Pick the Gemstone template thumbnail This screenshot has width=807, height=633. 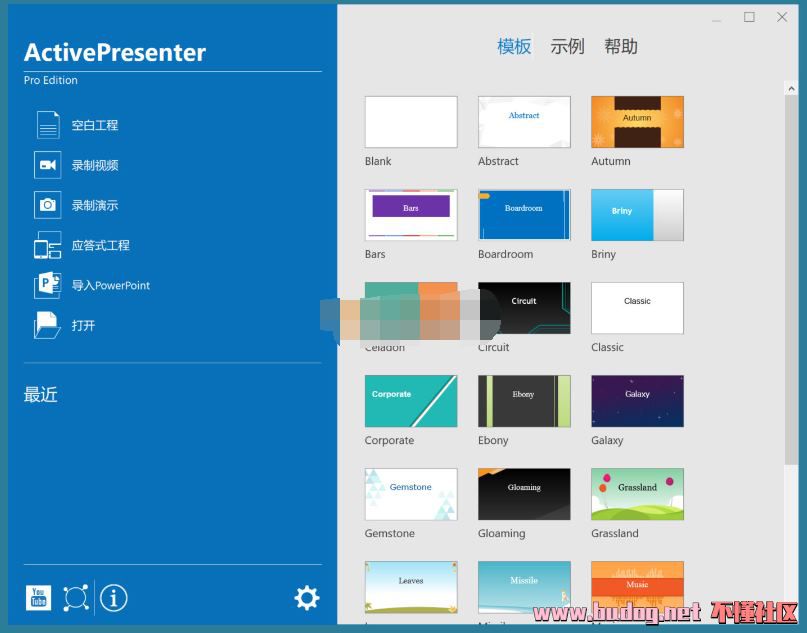coord(411,494)
